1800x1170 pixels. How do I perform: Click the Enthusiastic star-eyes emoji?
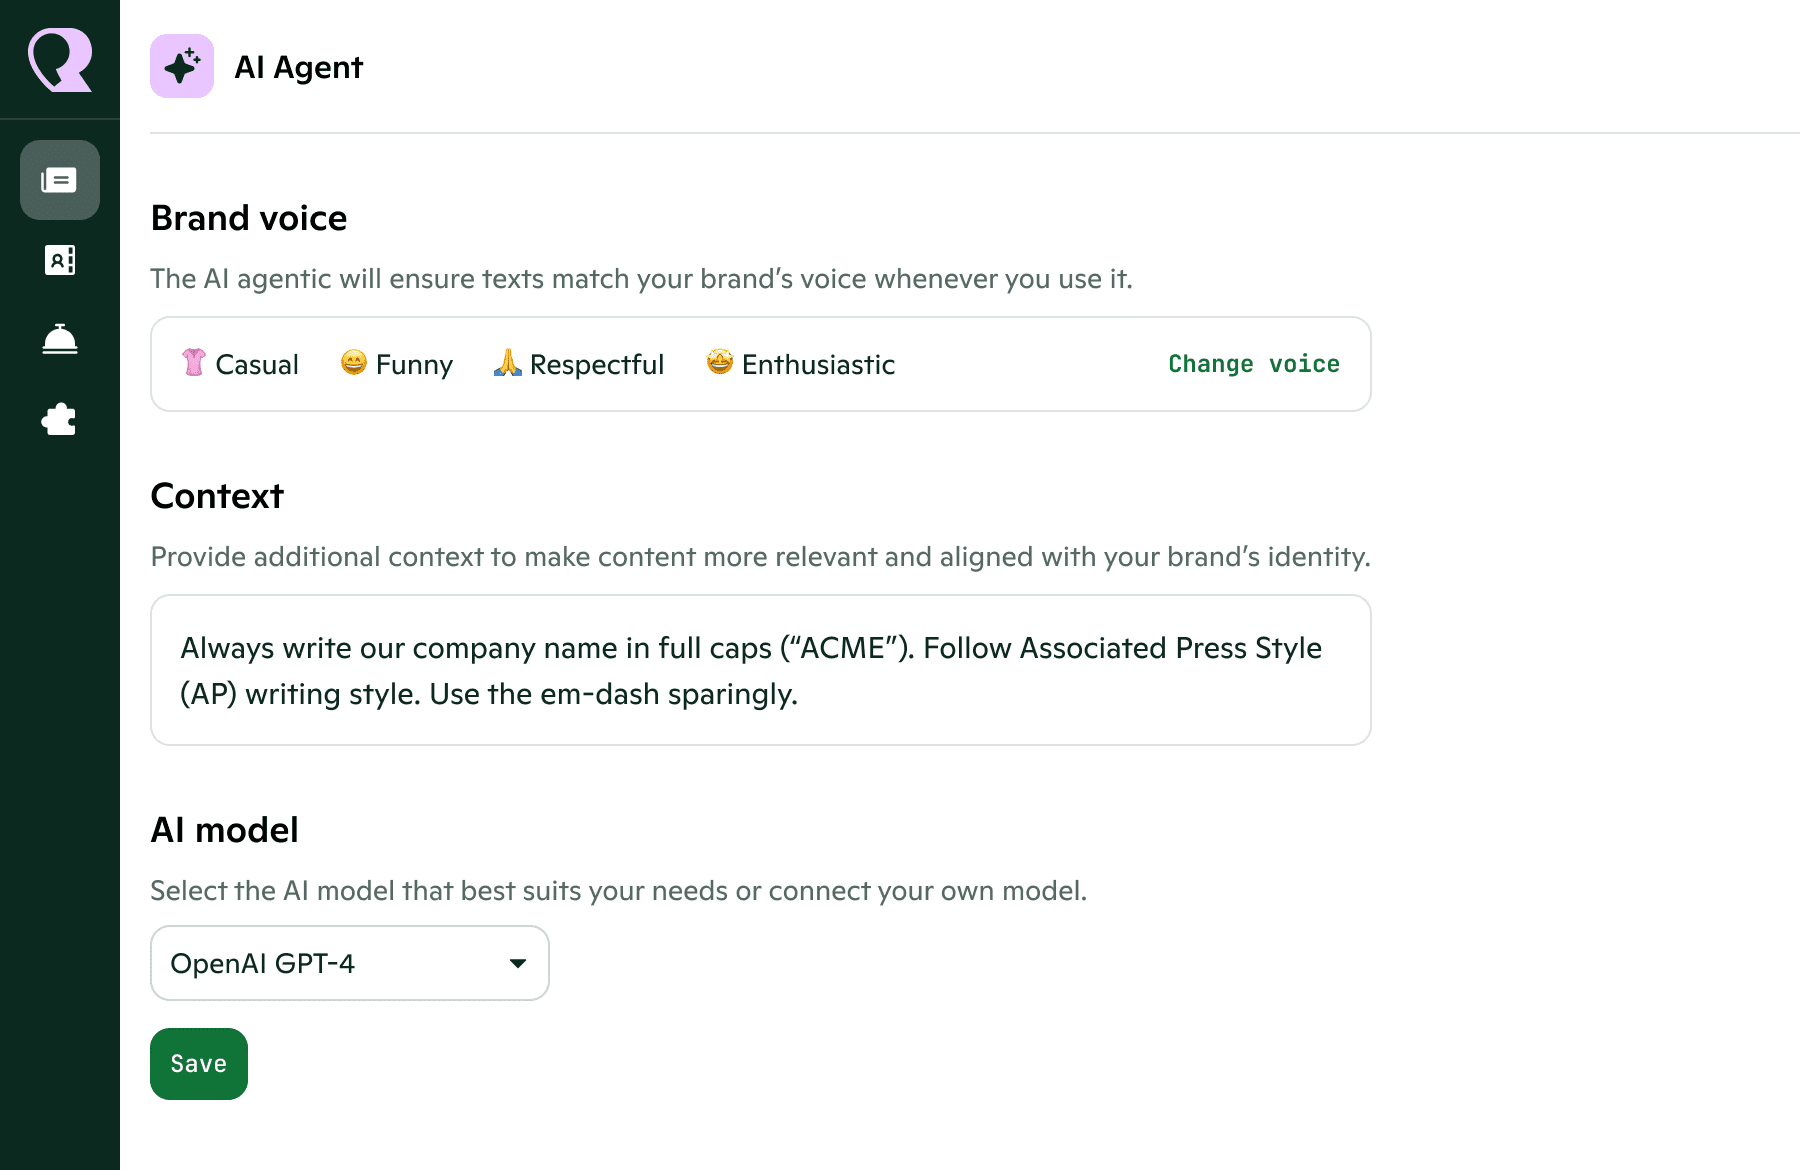(720, 362)
